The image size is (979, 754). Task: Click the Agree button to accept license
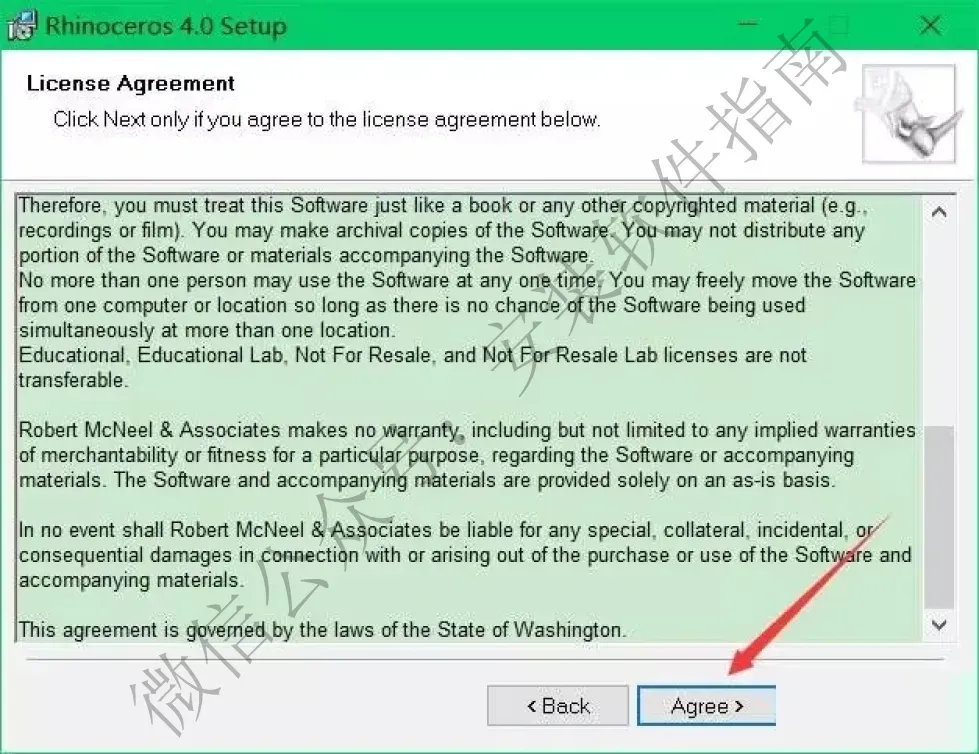coord(706,706)
